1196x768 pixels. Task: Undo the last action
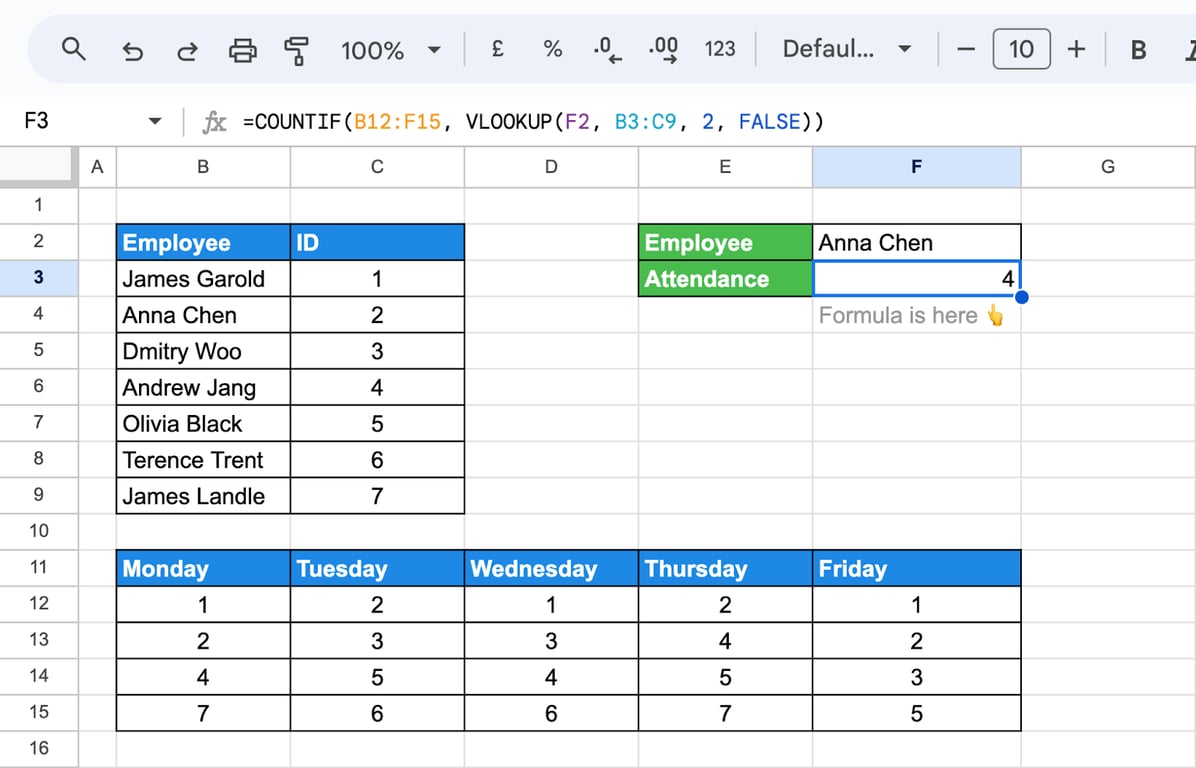[132, 50]
